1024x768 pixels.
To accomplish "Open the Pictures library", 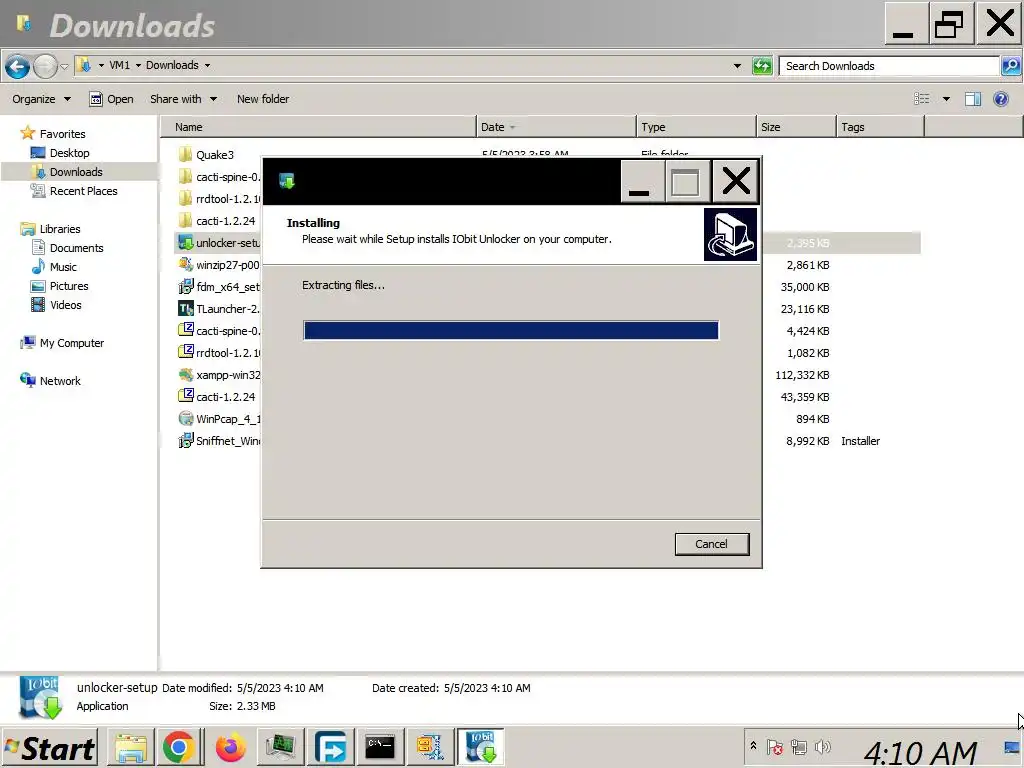I will [69, 286].
